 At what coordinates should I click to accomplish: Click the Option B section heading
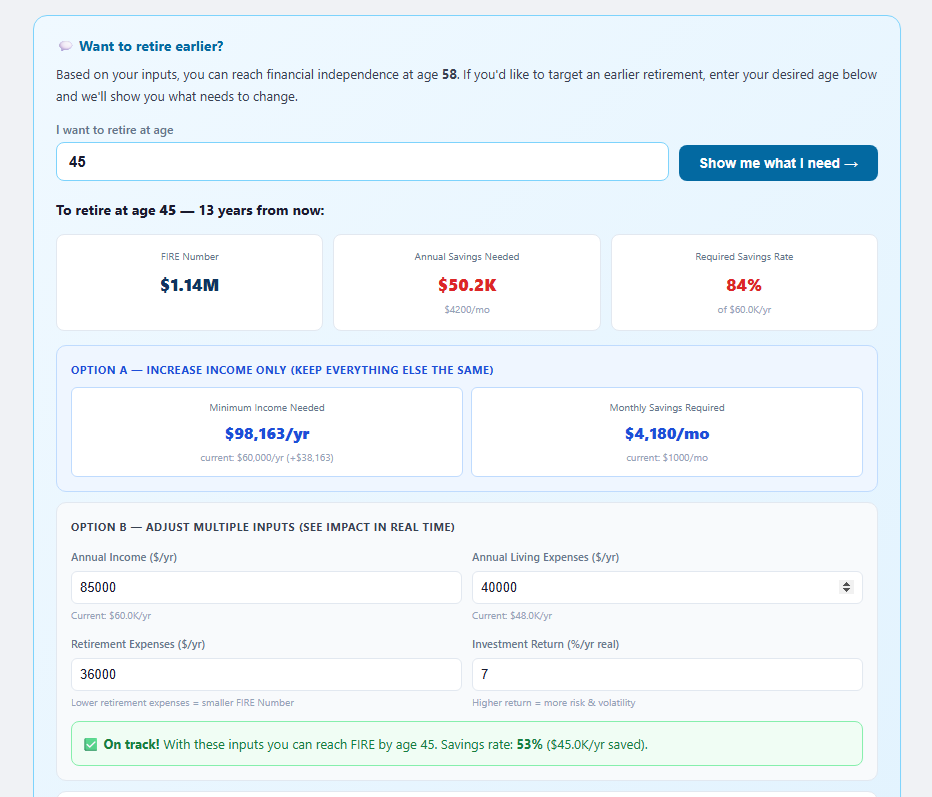(x=263, y=527)
